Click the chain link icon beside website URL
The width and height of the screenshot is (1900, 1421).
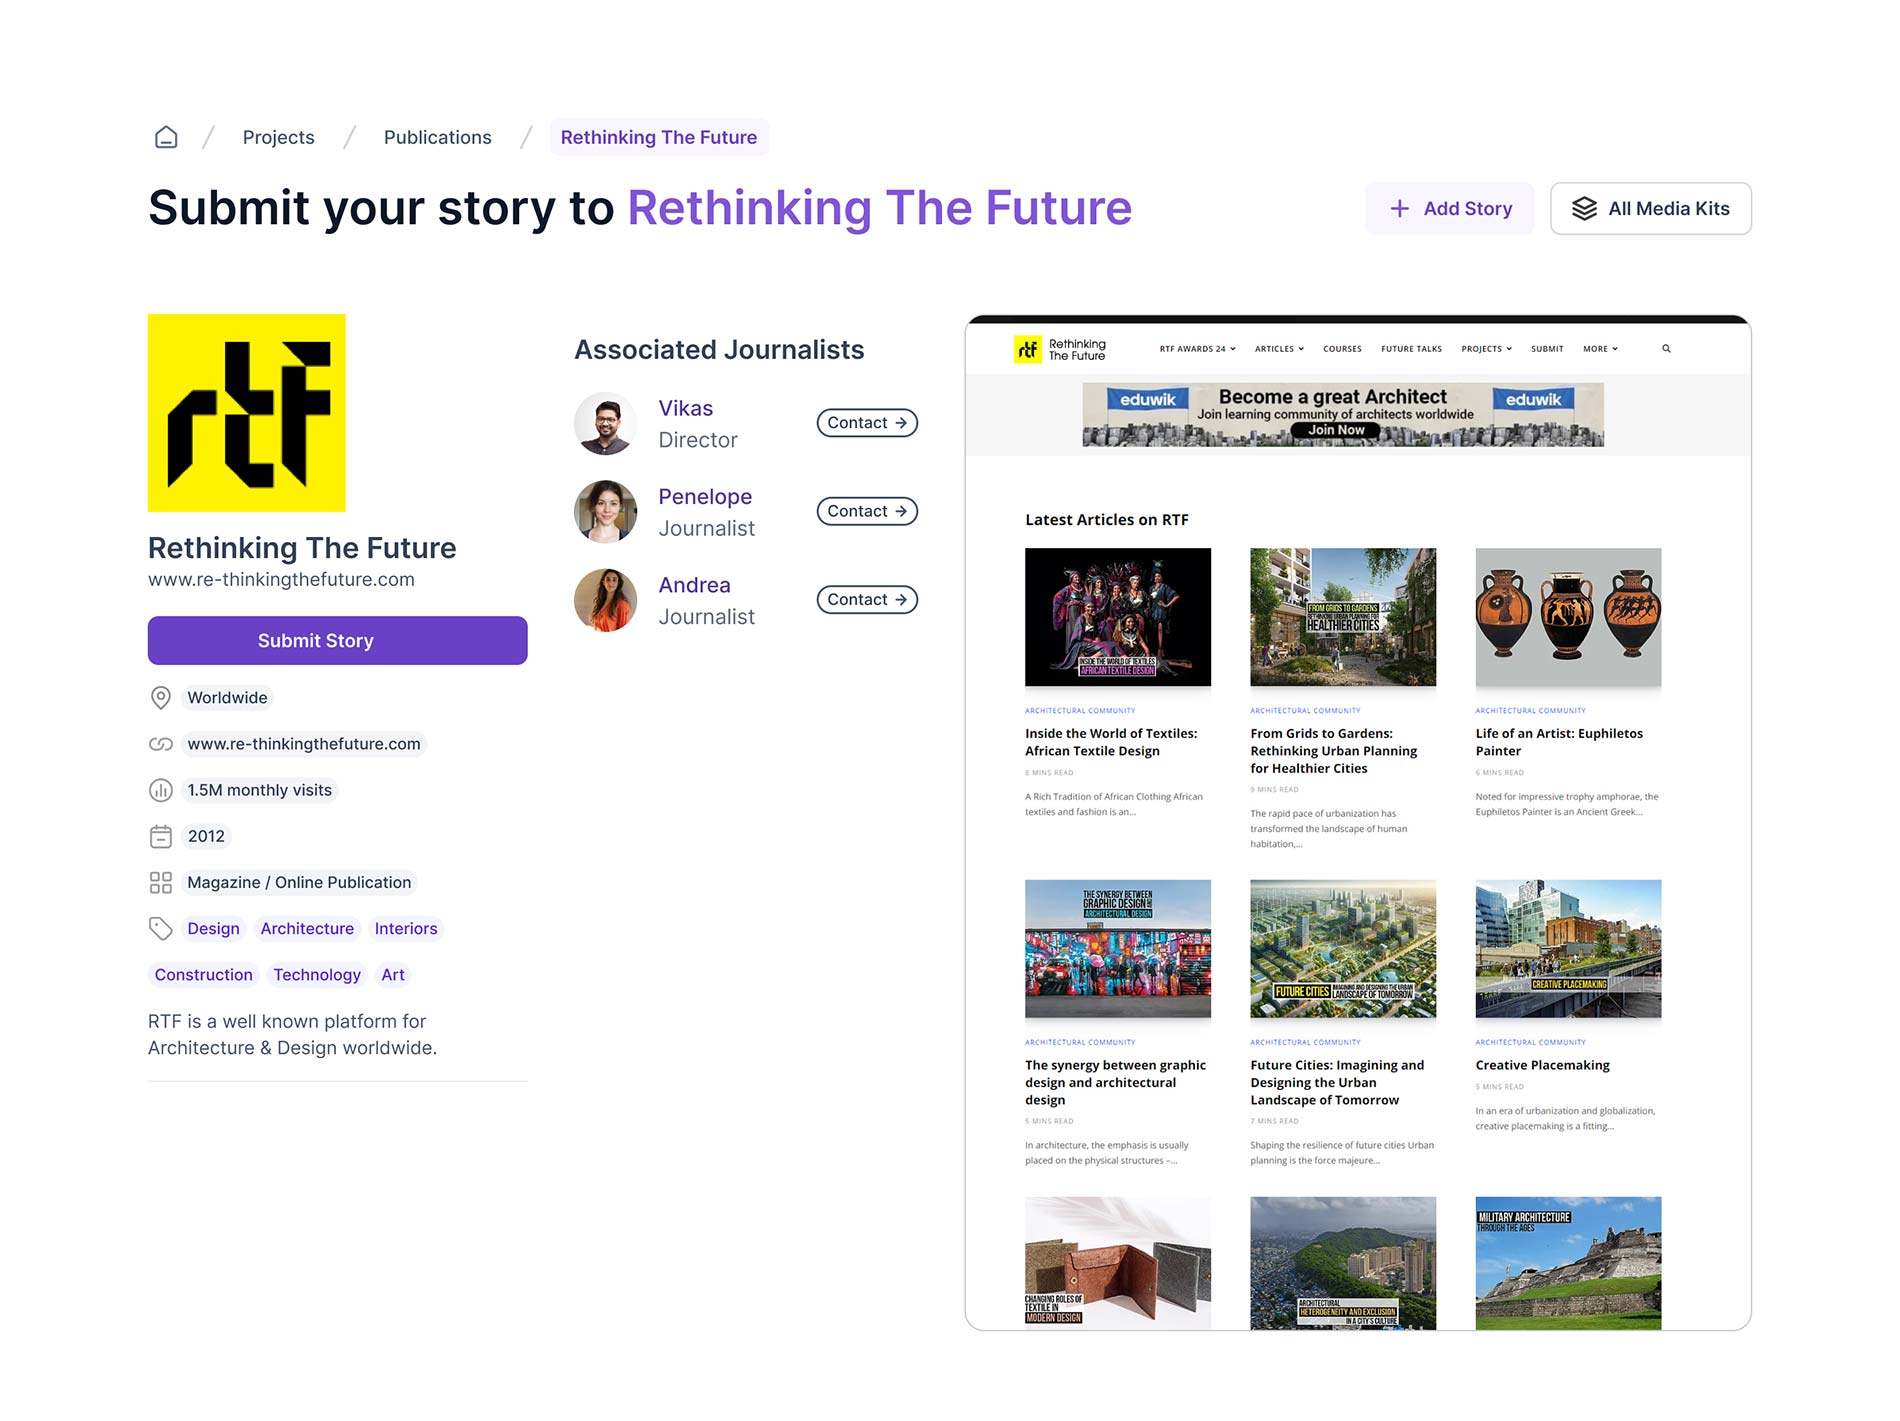160,744
